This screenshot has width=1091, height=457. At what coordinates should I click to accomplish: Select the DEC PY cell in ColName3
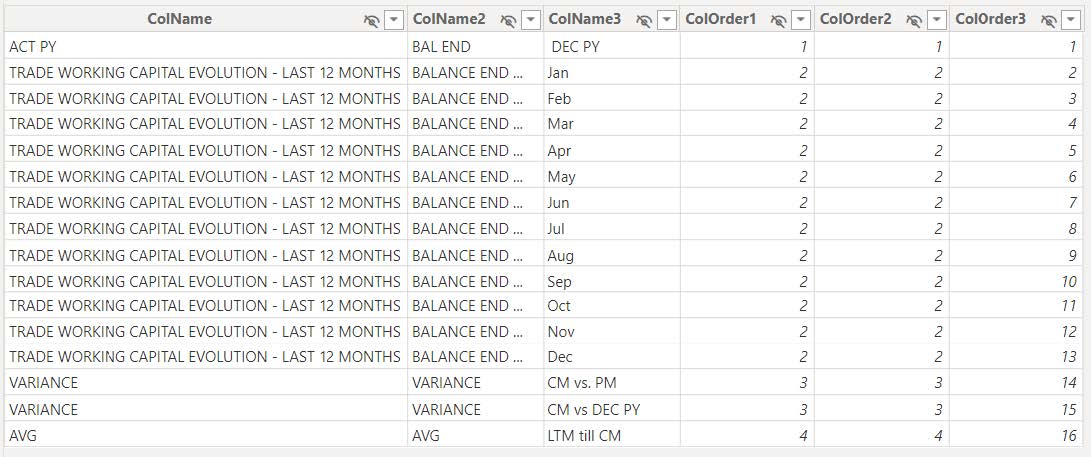[x=577, y=46]
